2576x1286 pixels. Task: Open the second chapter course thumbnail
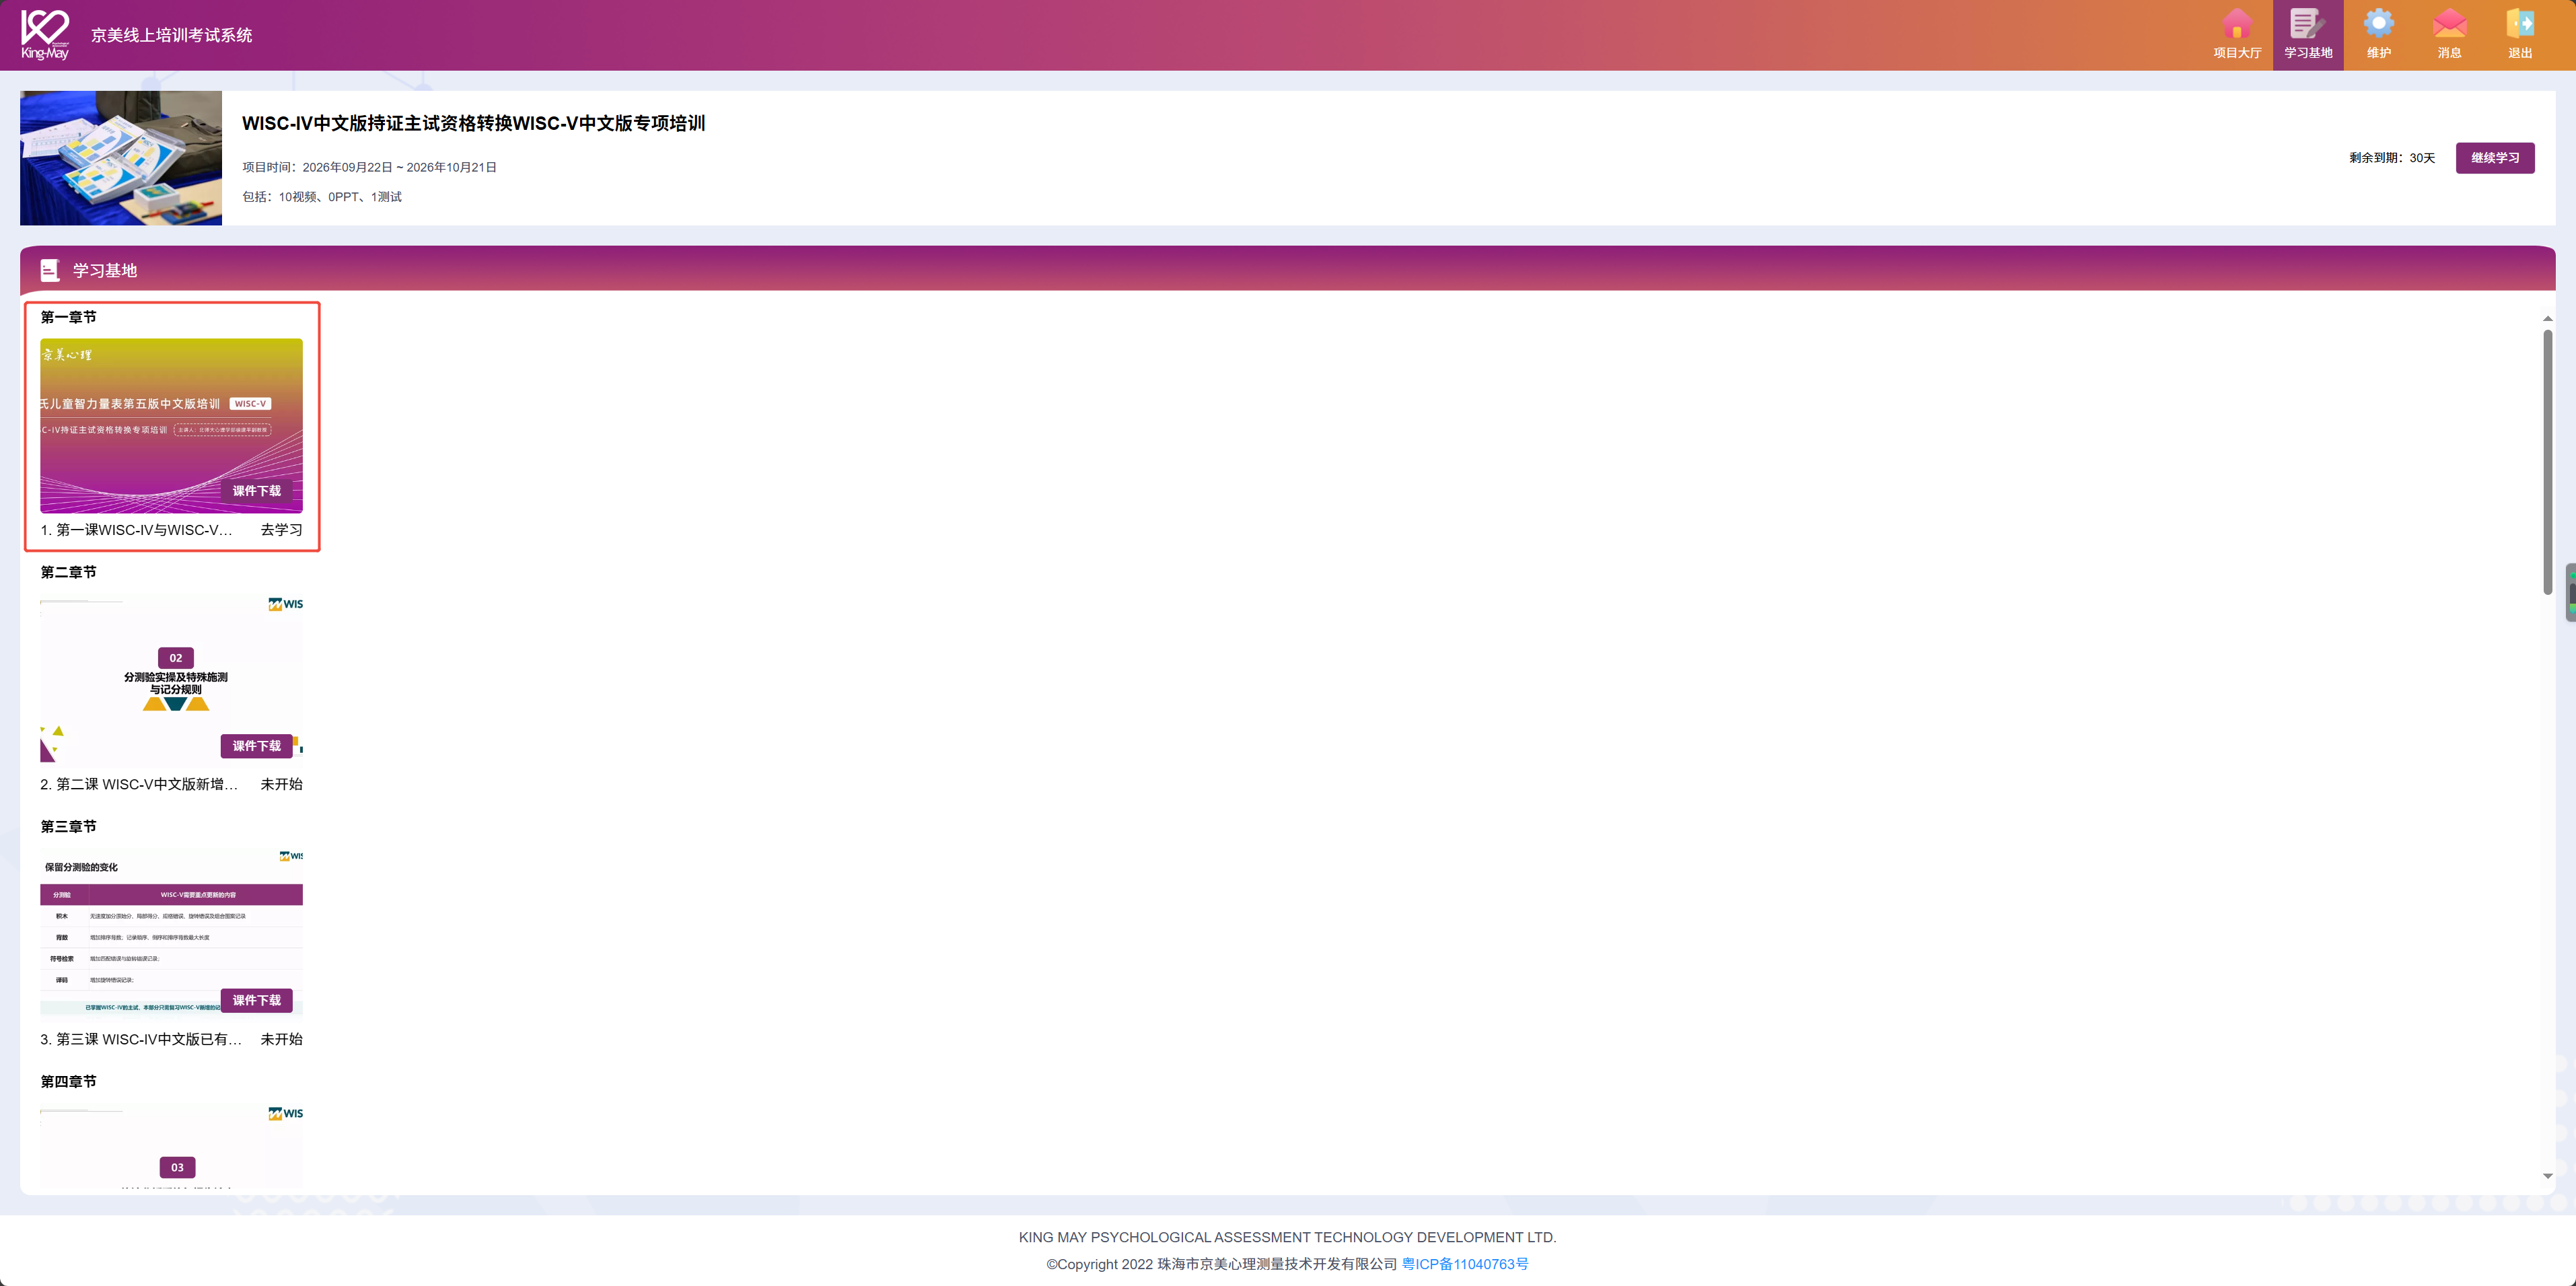171,680
